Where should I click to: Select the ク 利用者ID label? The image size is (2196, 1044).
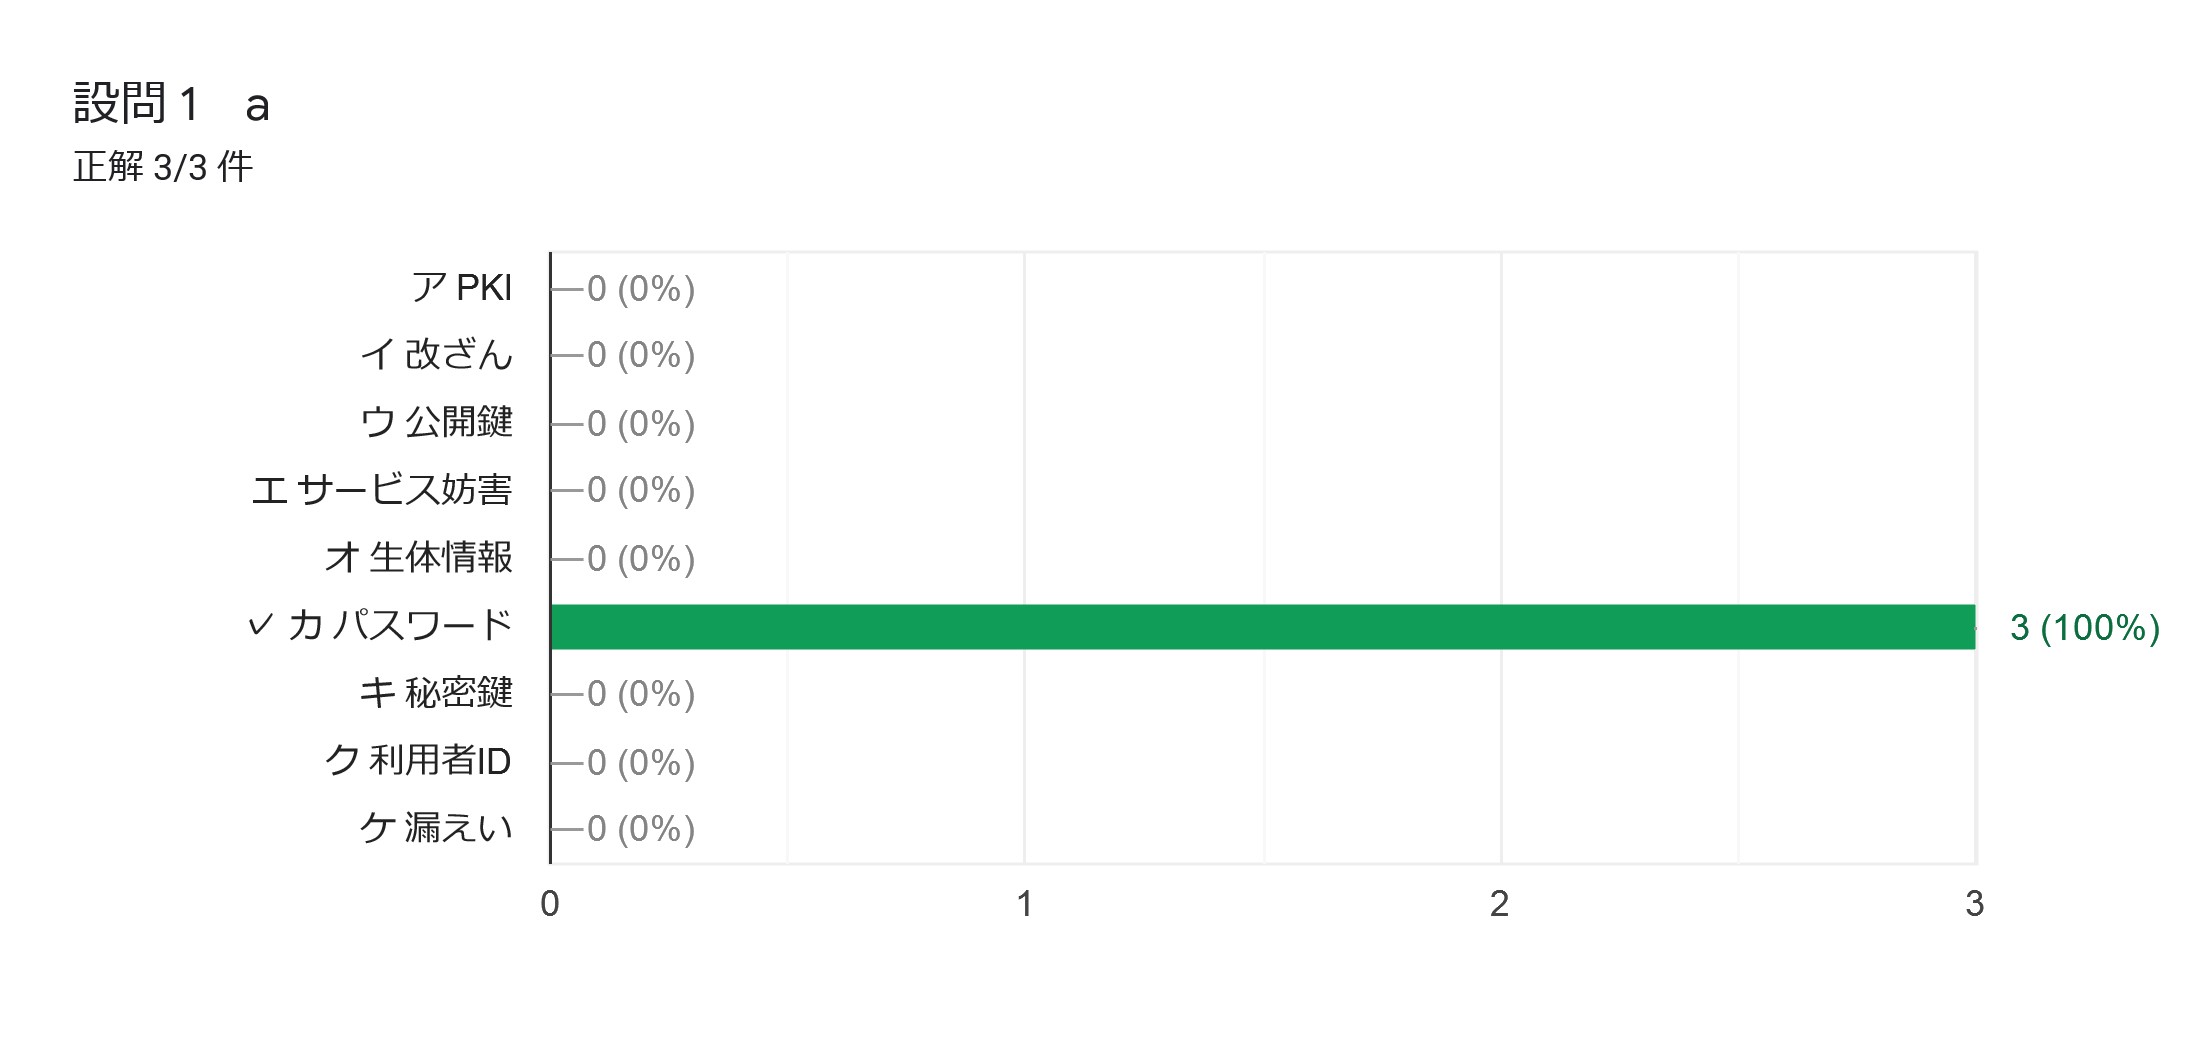[x=418, y=761]
